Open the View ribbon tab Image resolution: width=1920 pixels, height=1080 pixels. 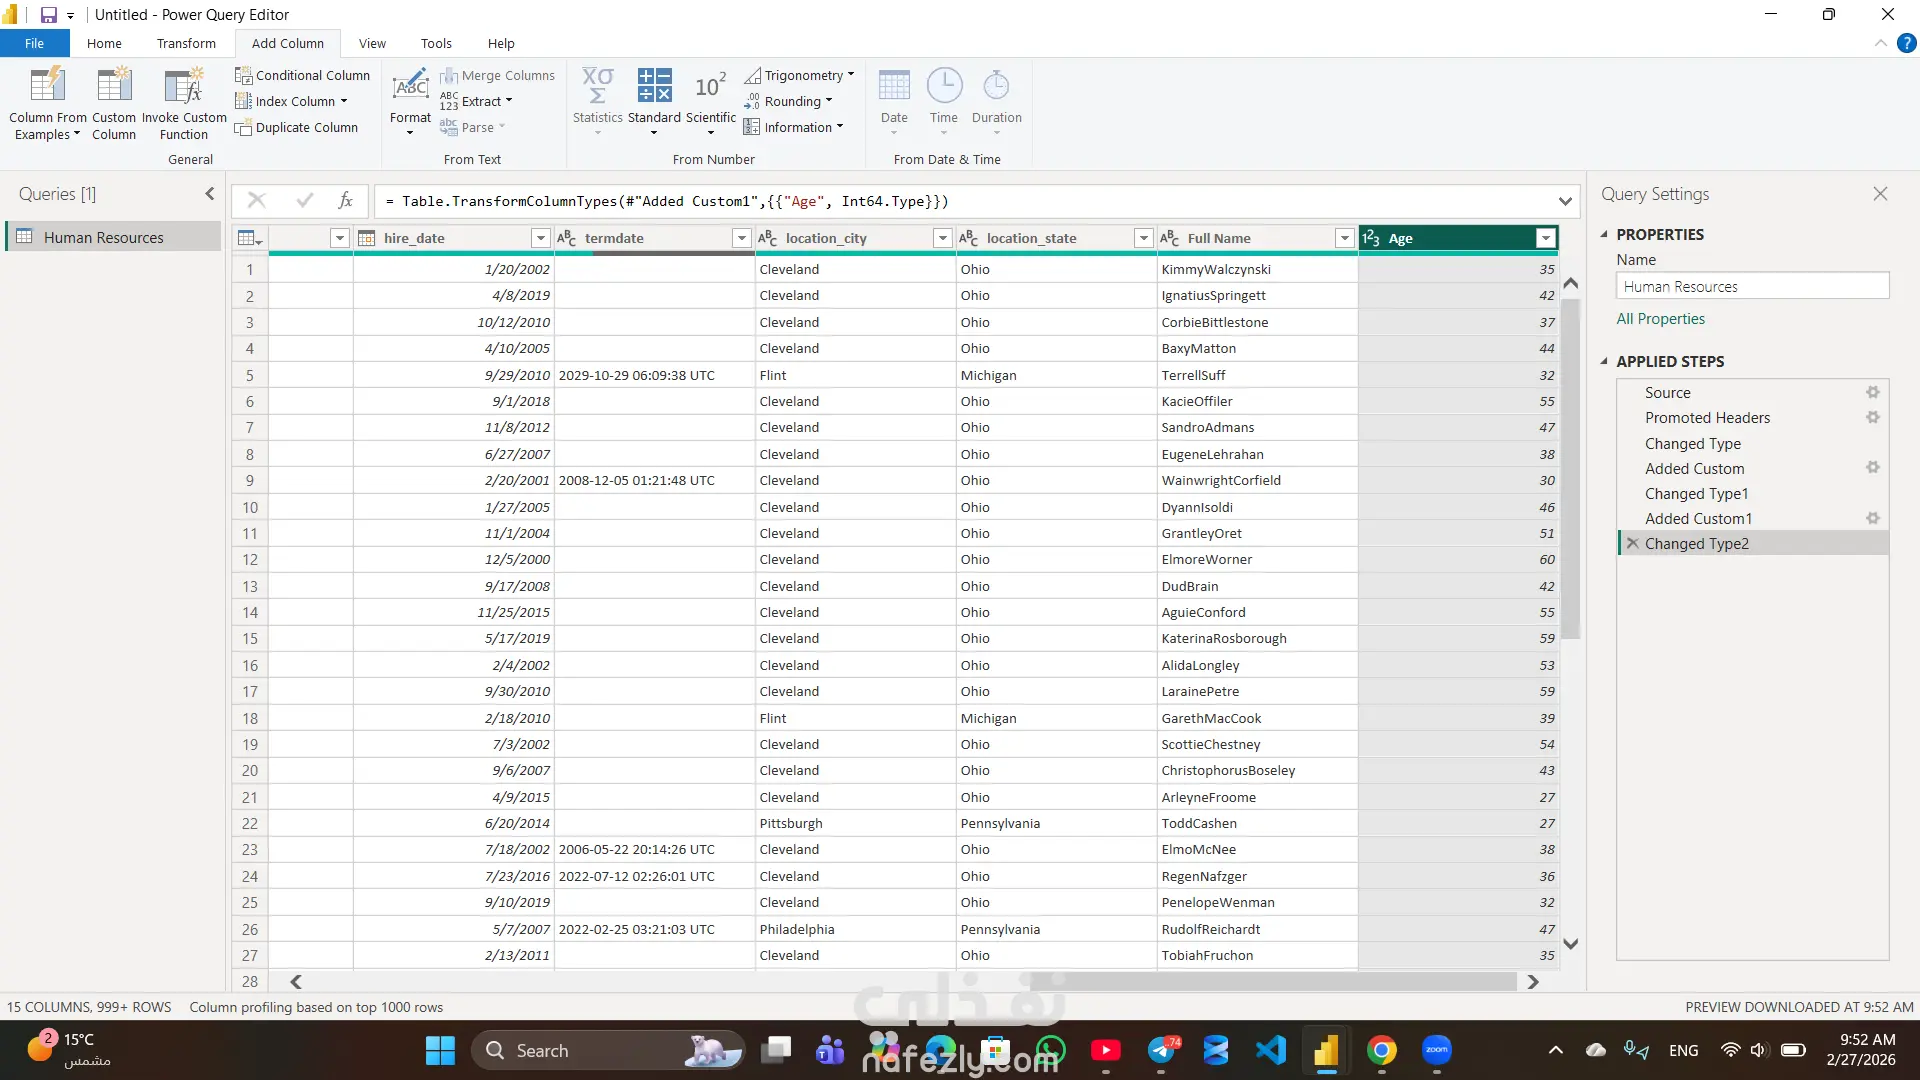372,43
